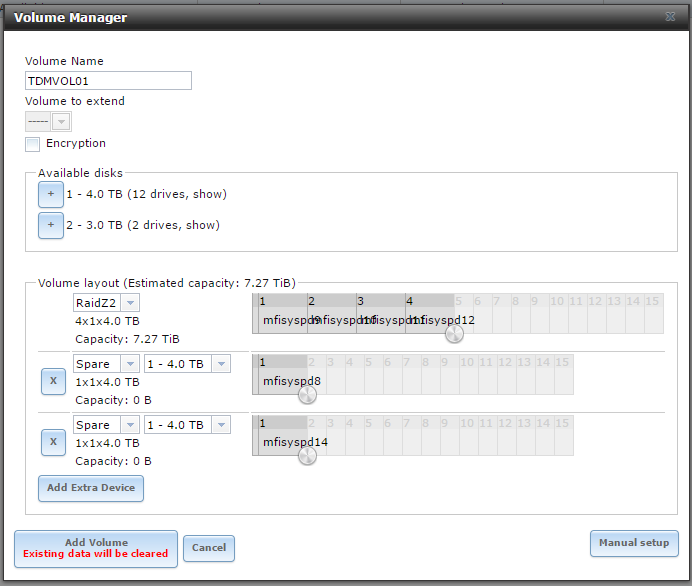The image size is (692, 586).
Task: Switch to Manual setup
Action: tap(634, 543)
